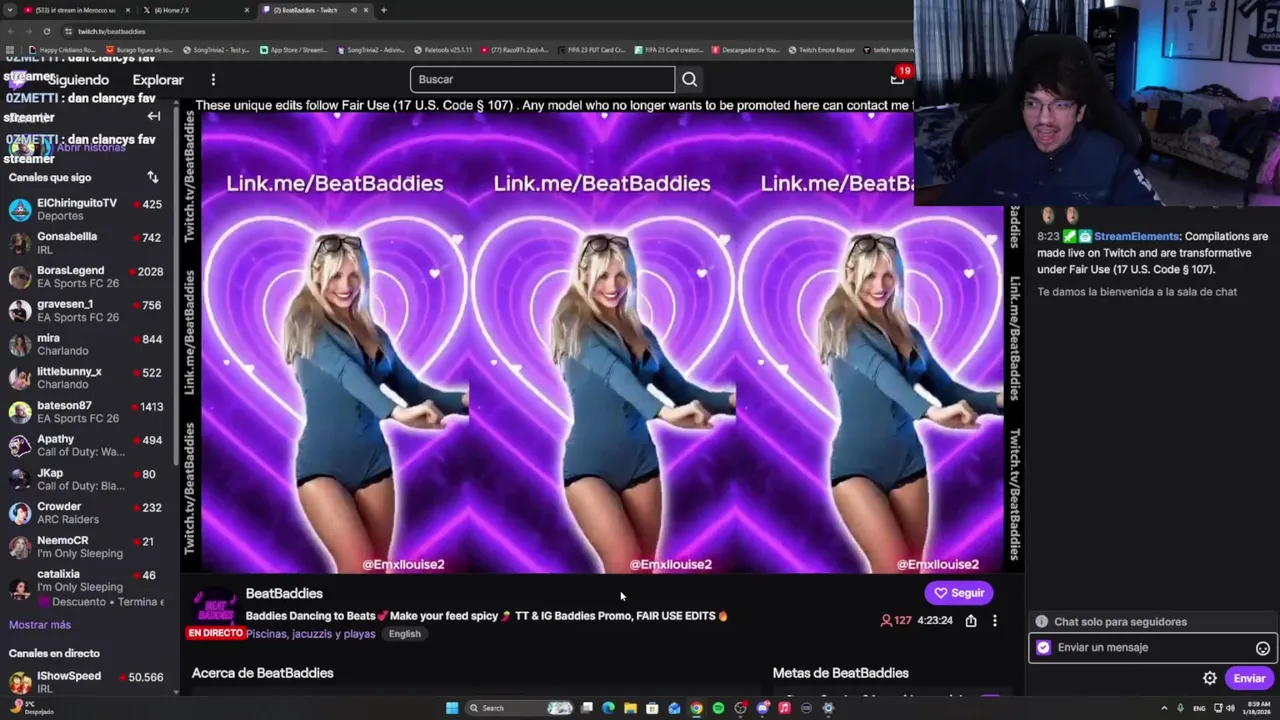Go back with the browser back arrow
1280x720 pixels.
click(10, 31)
